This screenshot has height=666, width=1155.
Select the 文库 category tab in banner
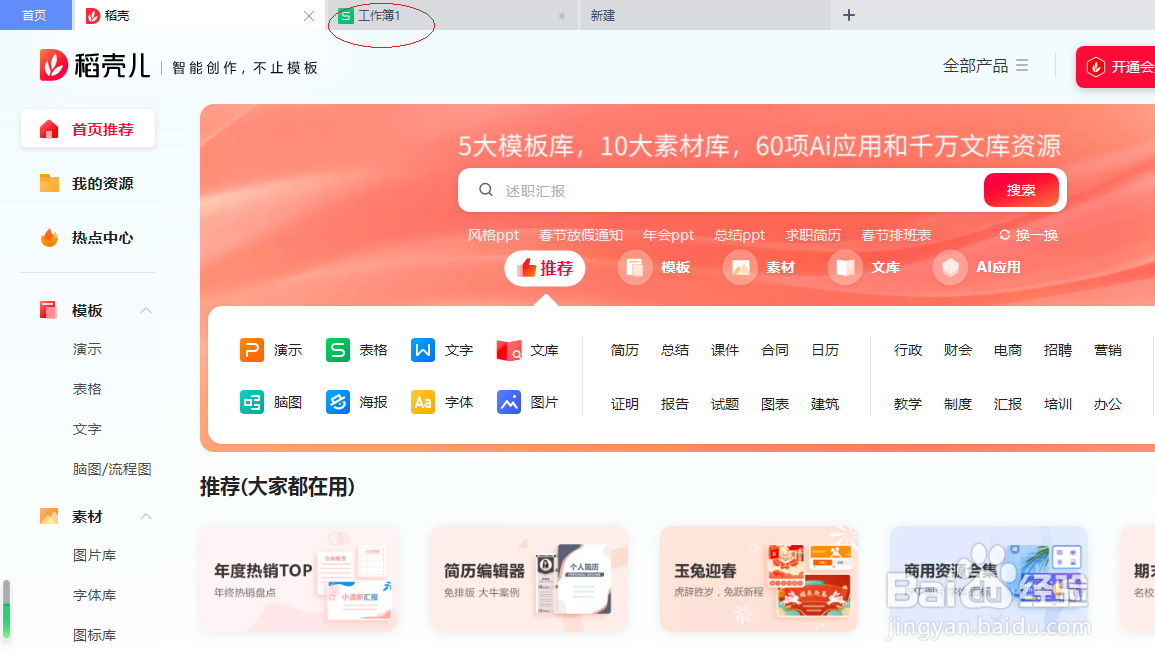865,267
